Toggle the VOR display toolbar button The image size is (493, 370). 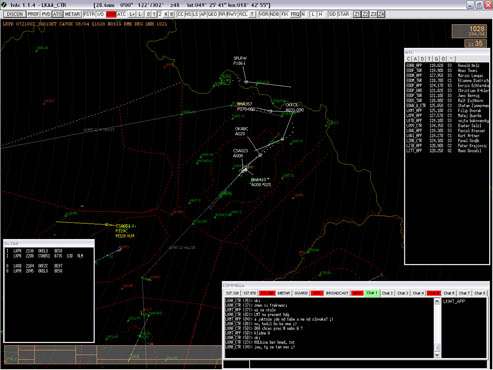click(x=264, y=14)
